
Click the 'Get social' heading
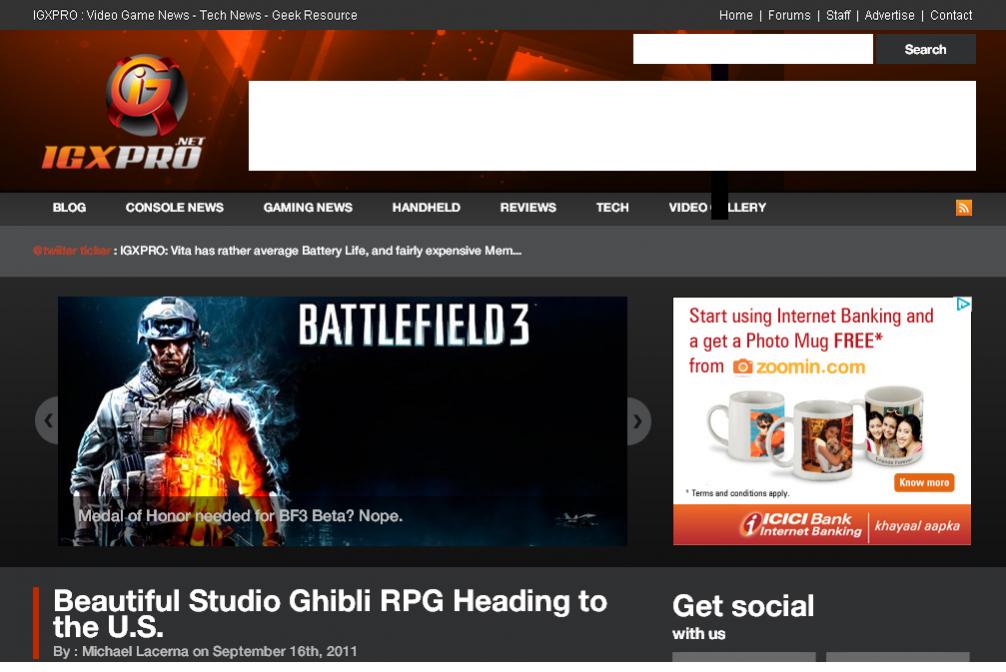coord(743,606)
